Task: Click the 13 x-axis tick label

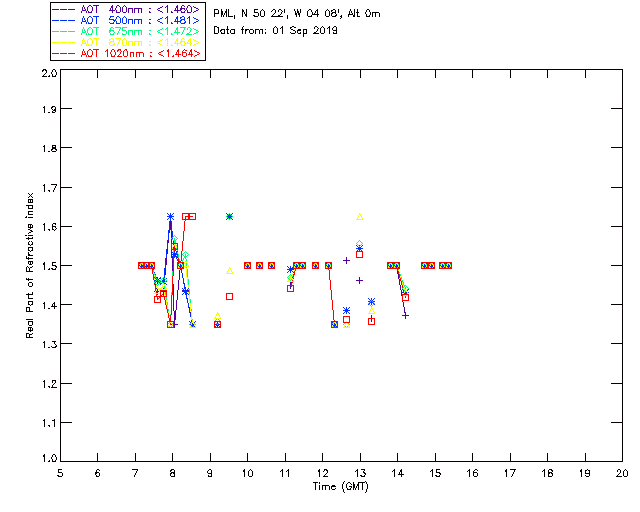Action: pyautogui.click(x=360, y=473)
